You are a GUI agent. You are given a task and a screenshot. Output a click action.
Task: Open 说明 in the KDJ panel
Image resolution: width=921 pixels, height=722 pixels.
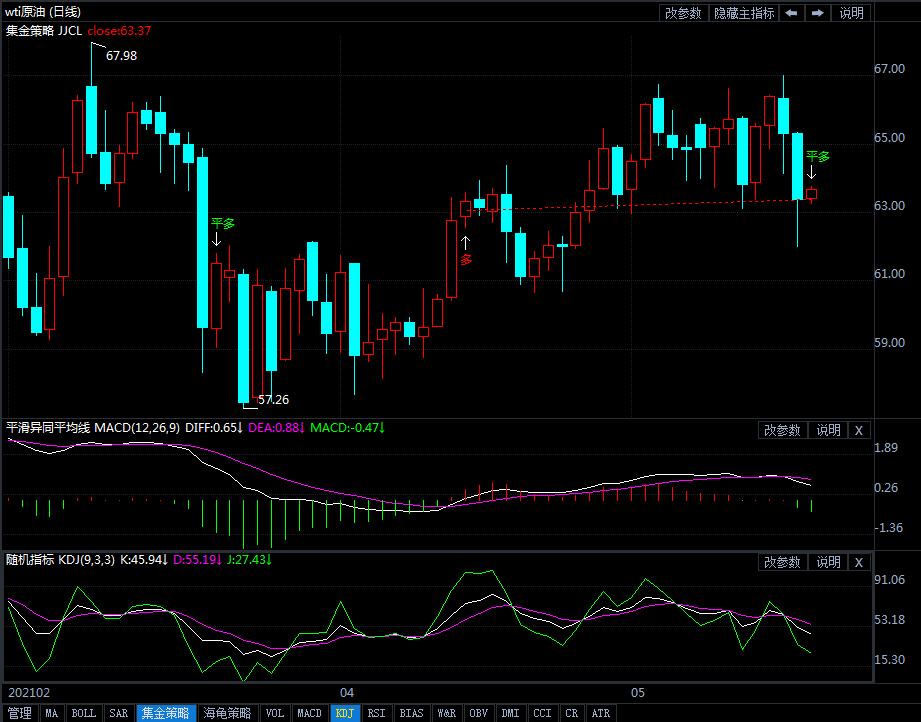(x=828, y=562)
